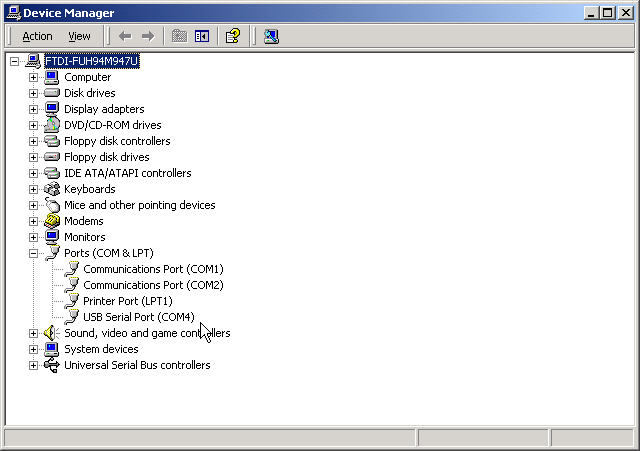Click the Modems telephone icon

pos(51,221)
